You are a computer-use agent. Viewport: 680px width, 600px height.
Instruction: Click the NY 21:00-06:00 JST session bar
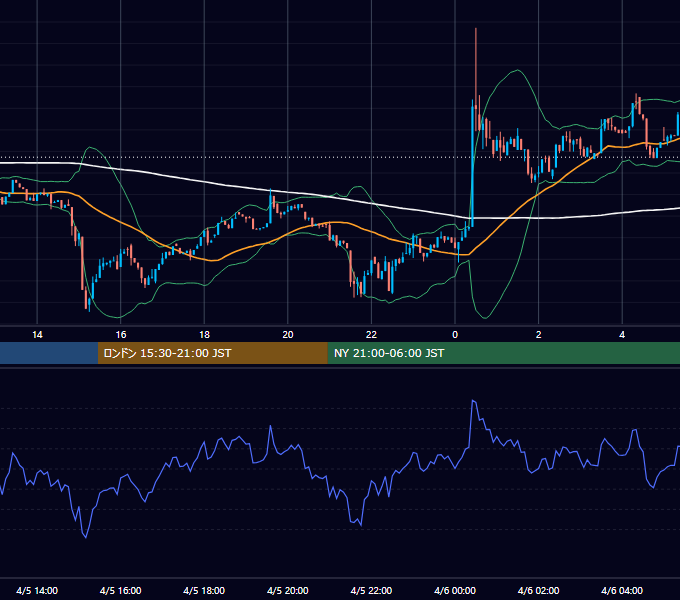coord(503,353)
